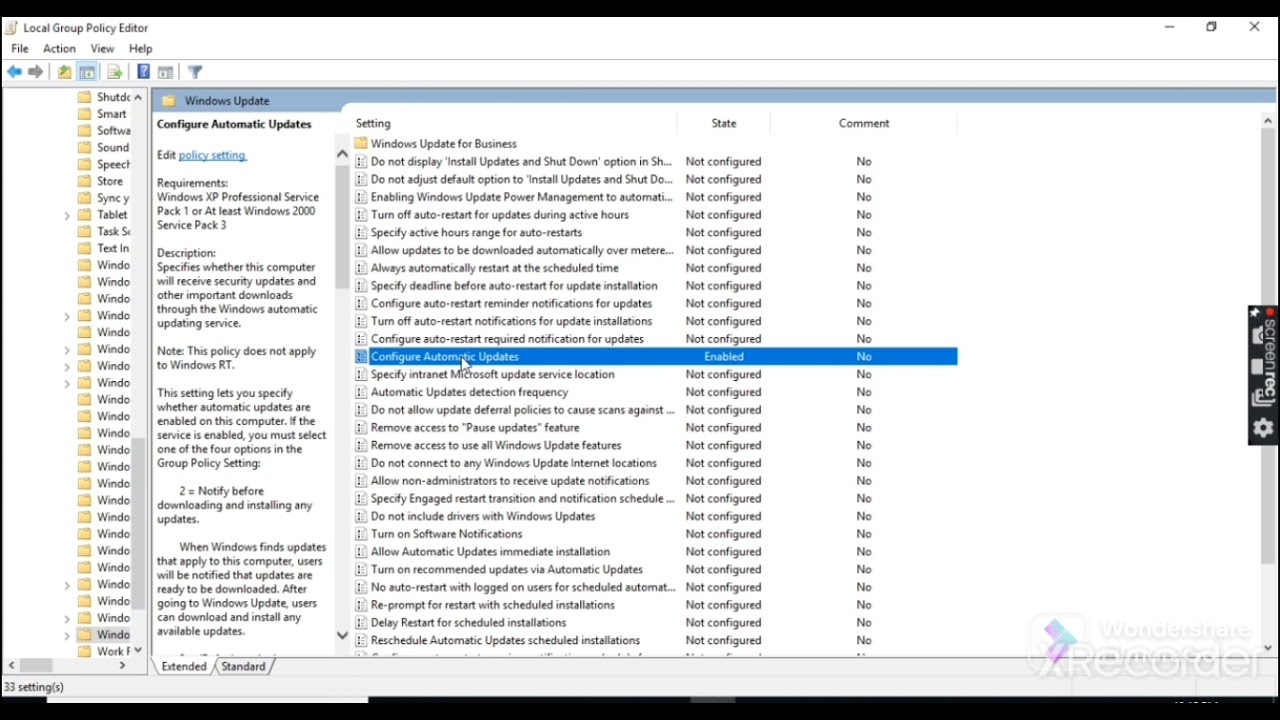Click the Forward arrow in the toolbar
The height and width of the screenshot is (720, 1280).
pos(36,72)
